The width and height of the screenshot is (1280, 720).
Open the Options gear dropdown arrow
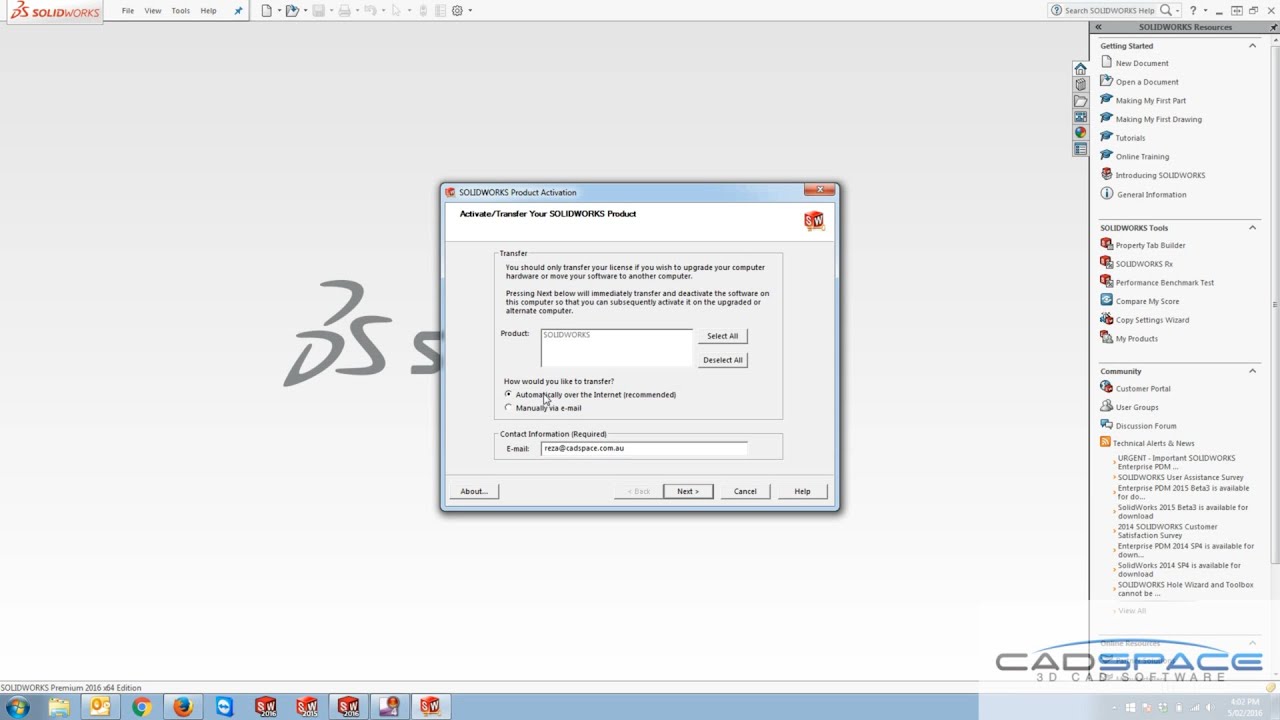click(x=470, y=10)
